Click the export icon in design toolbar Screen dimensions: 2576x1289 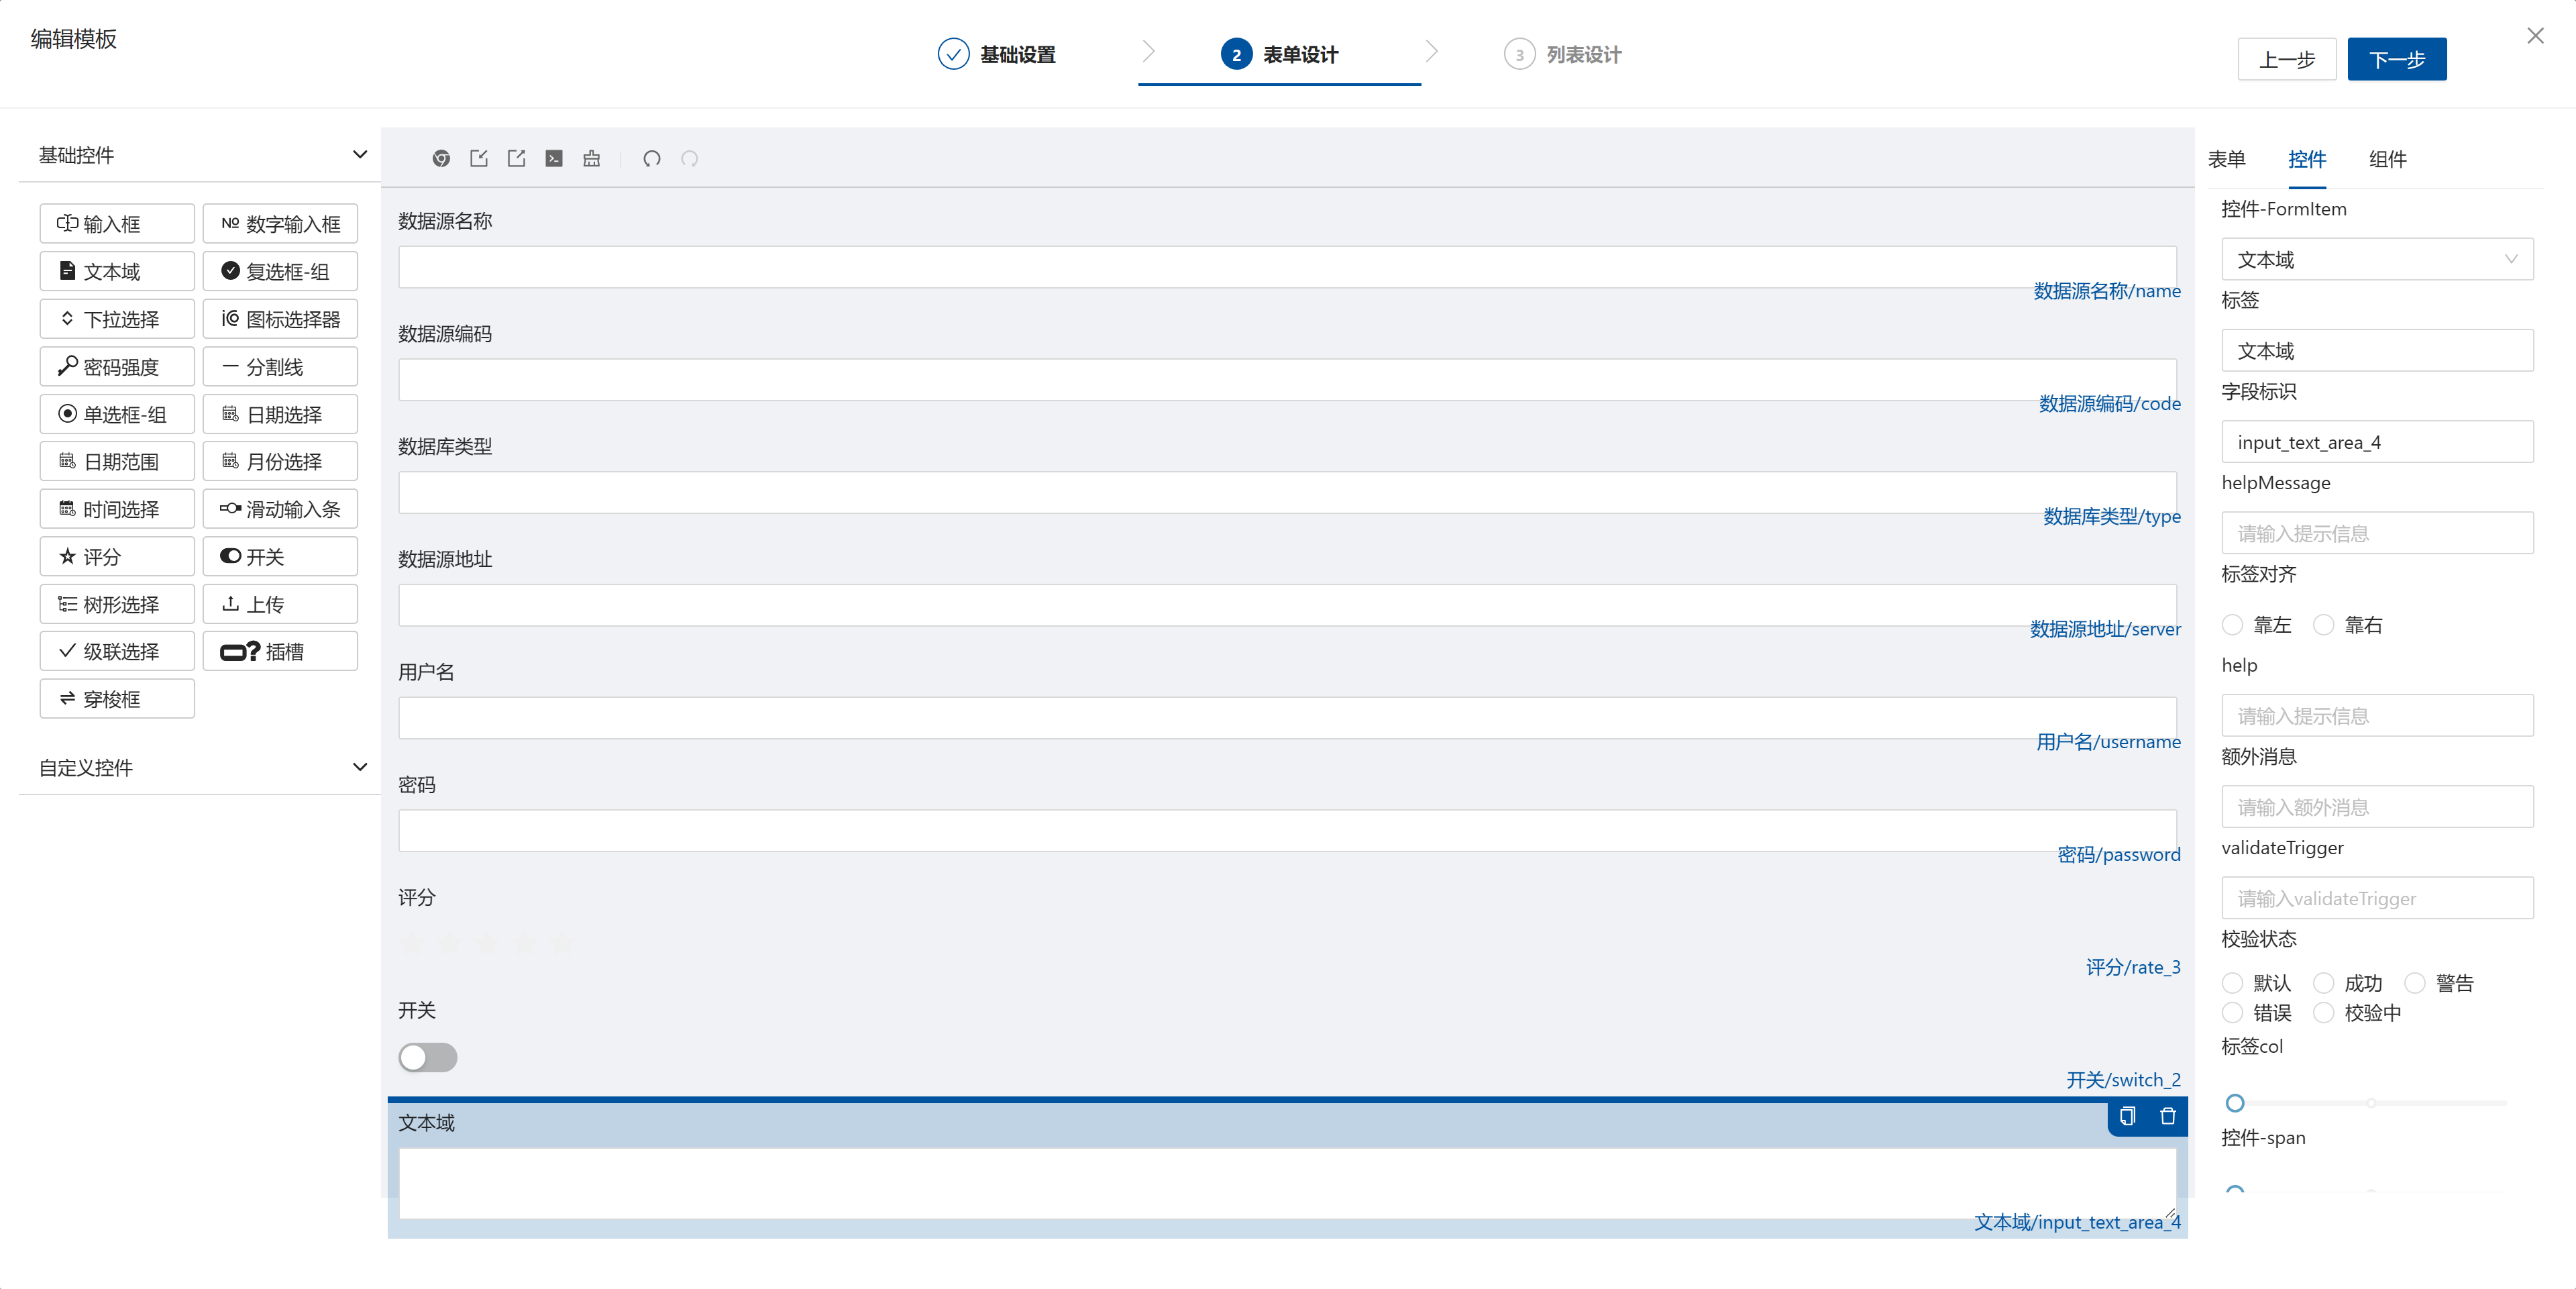516,159
